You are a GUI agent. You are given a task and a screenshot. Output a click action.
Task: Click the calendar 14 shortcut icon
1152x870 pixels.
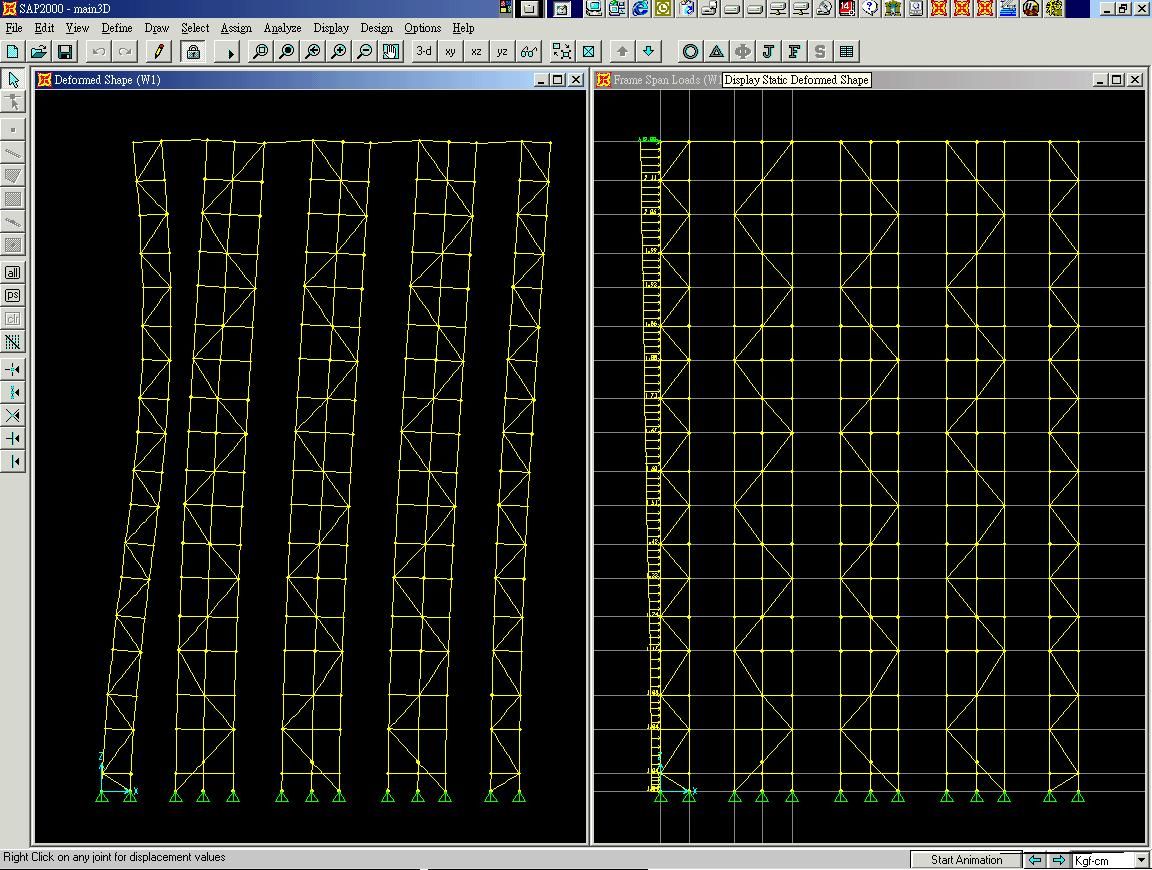coord(847,8)
